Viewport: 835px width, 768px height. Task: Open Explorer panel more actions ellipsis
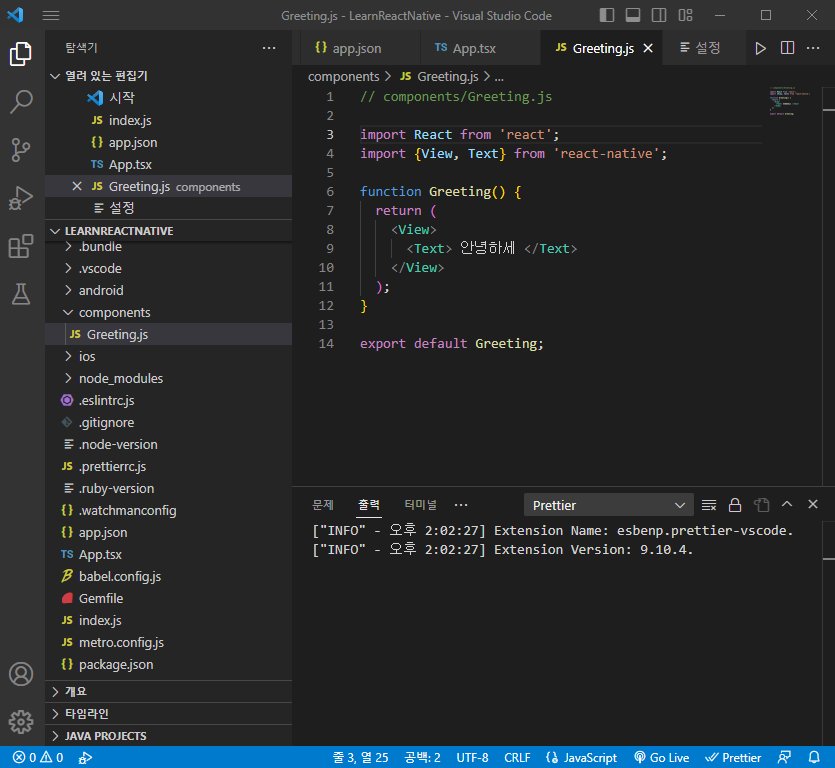269,48
